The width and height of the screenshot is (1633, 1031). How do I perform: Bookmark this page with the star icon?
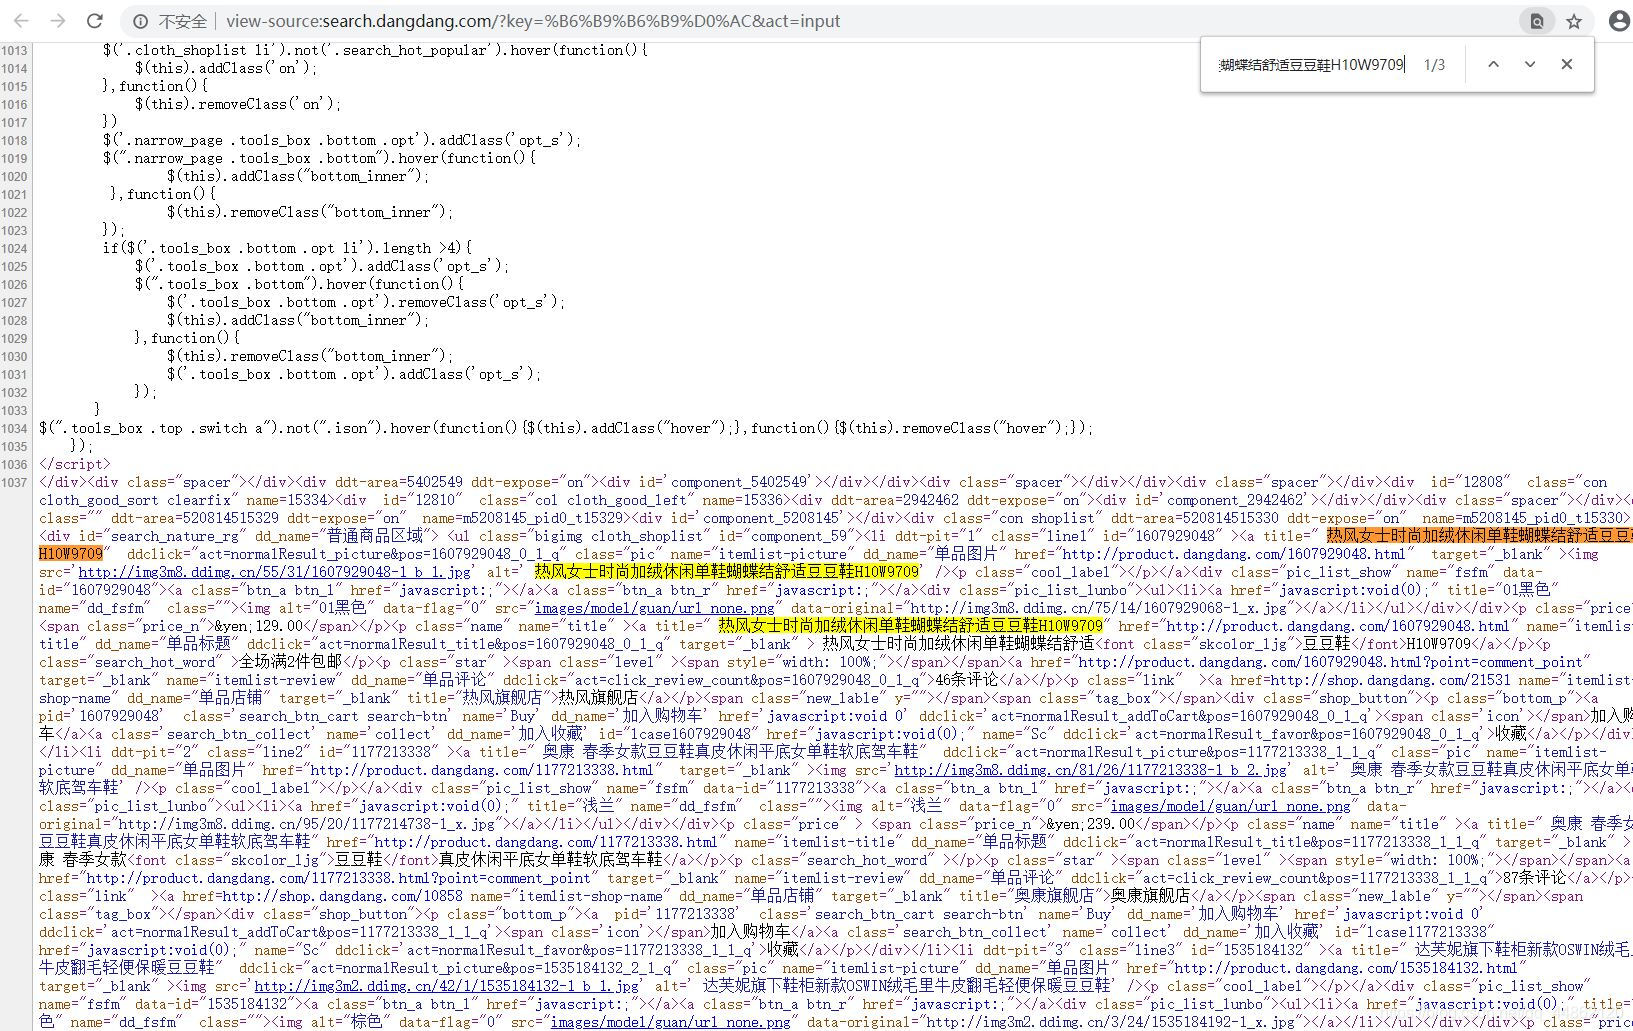point(1574,21)
